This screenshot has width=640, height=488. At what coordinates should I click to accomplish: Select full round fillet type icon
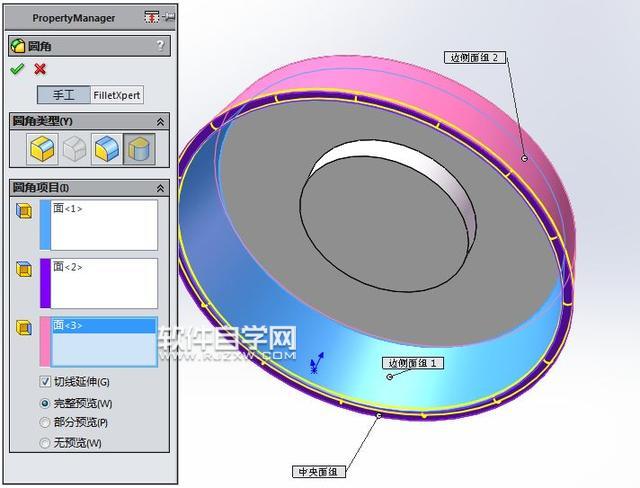coord(139,149)
